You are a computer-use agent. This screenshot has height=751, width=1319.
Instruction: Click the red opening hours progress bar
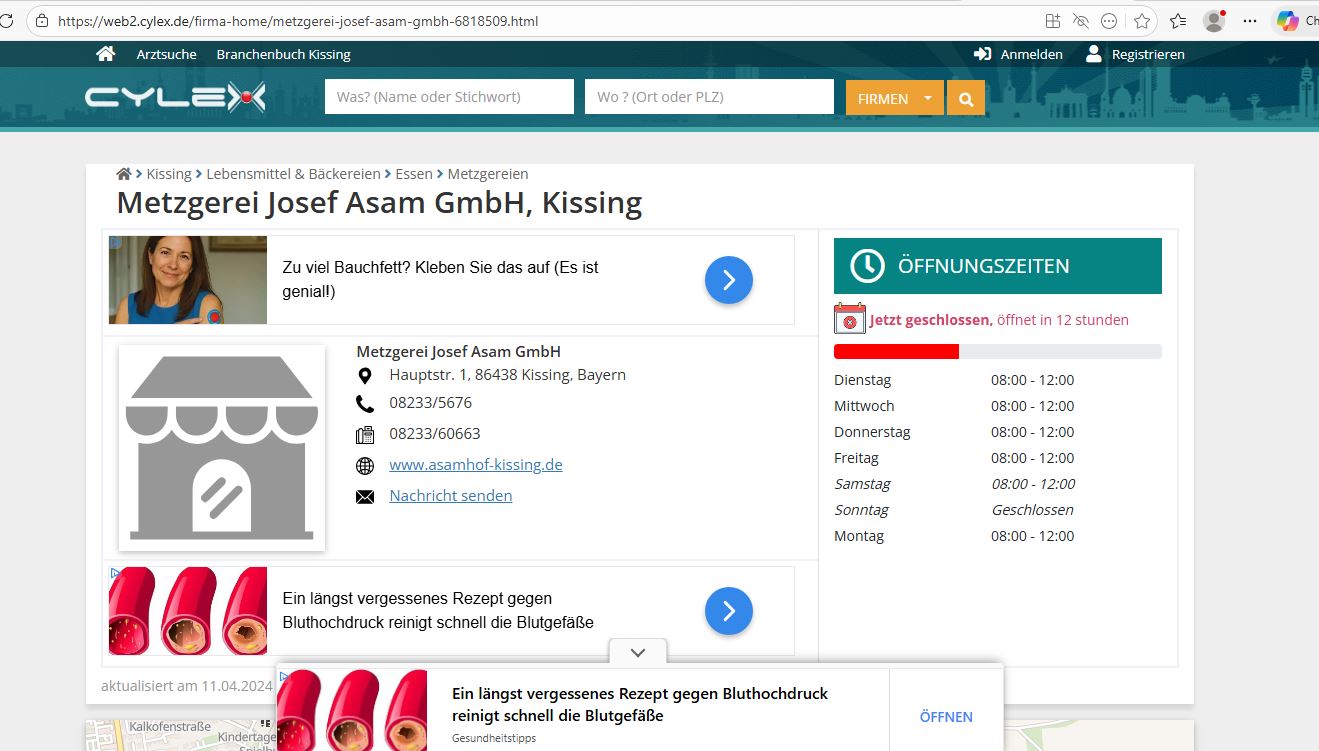(896, 351)
